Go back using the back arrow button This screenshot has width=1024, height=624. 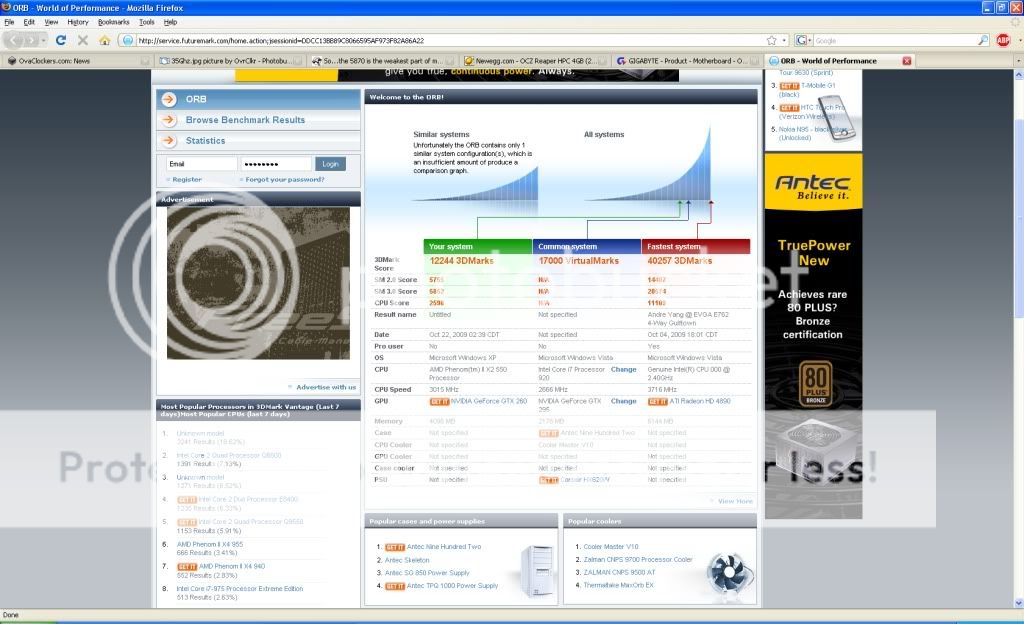tap(14, 40)
